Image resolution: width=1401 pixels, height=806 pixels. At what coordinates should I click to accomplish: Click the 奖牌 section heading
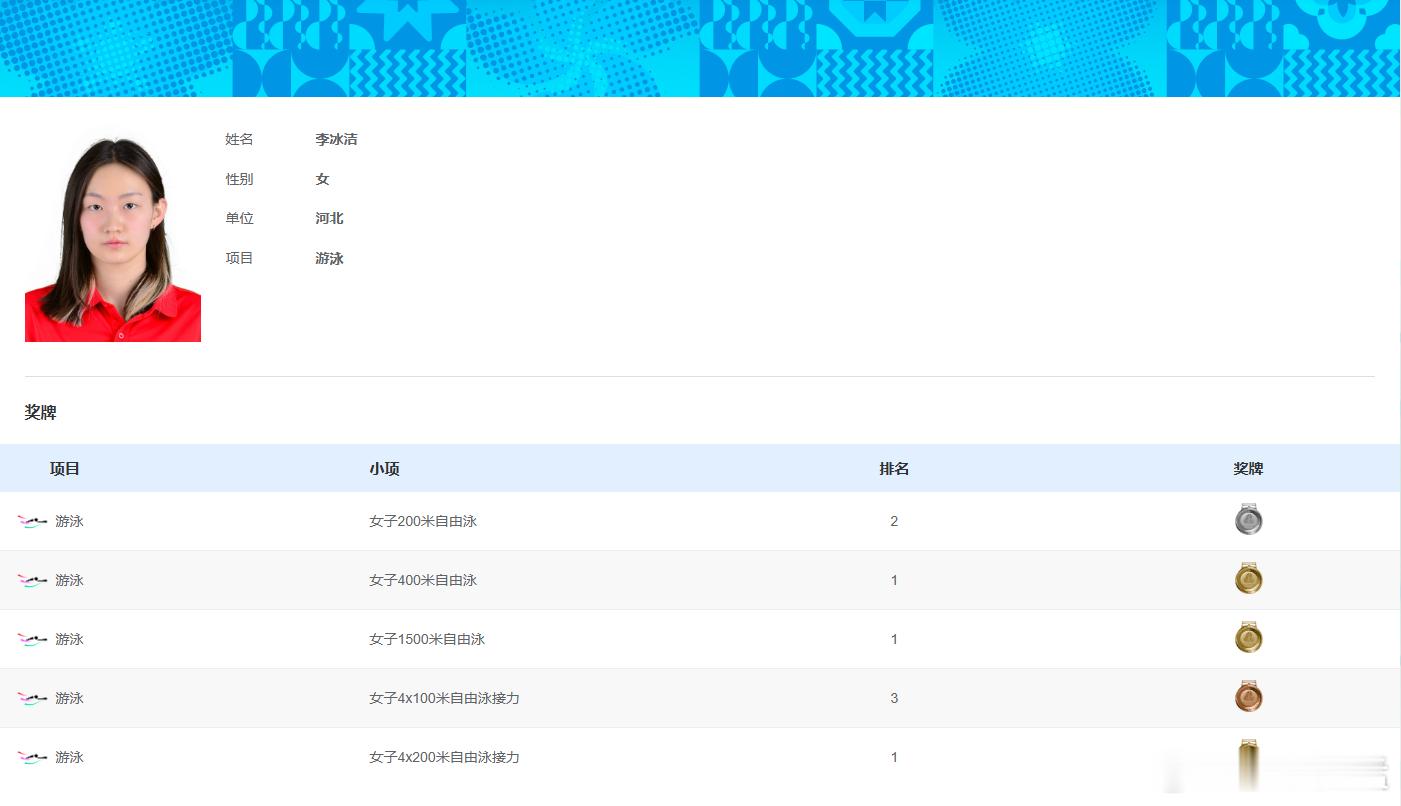[x=41, y=412]
